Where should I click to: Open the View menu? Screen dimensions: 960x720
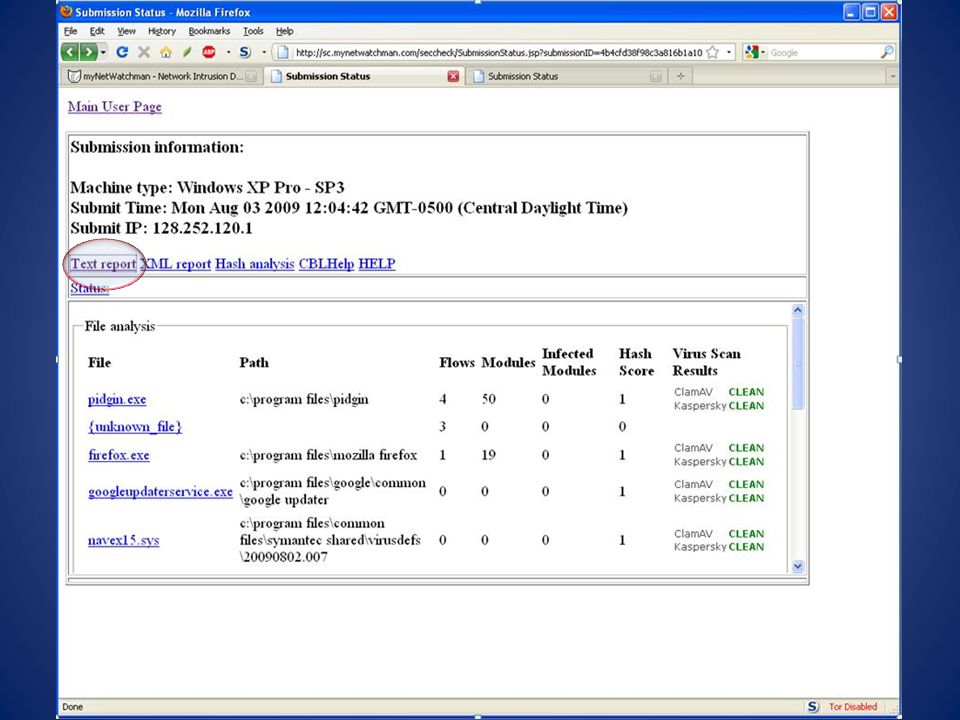pos(126,31)
